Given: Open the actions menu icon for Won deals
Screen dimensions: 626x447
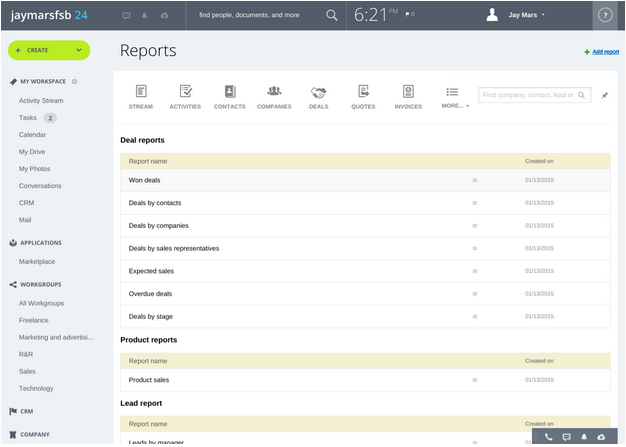Looking at the screenshot, I should (475, 180).
